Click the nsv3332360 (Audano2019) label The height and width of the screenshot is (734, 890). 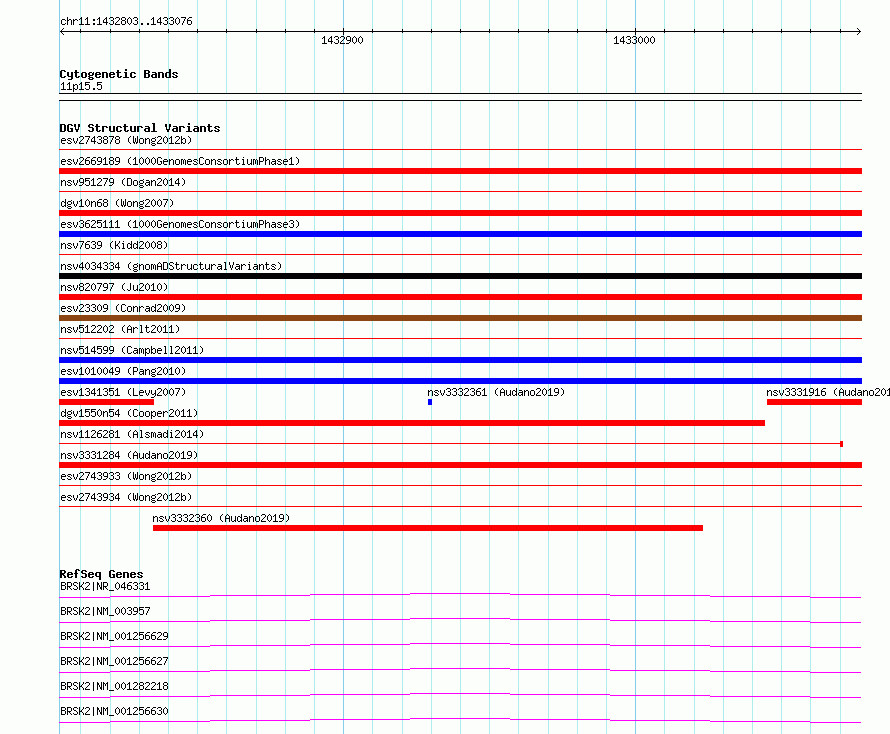point(221,518)
